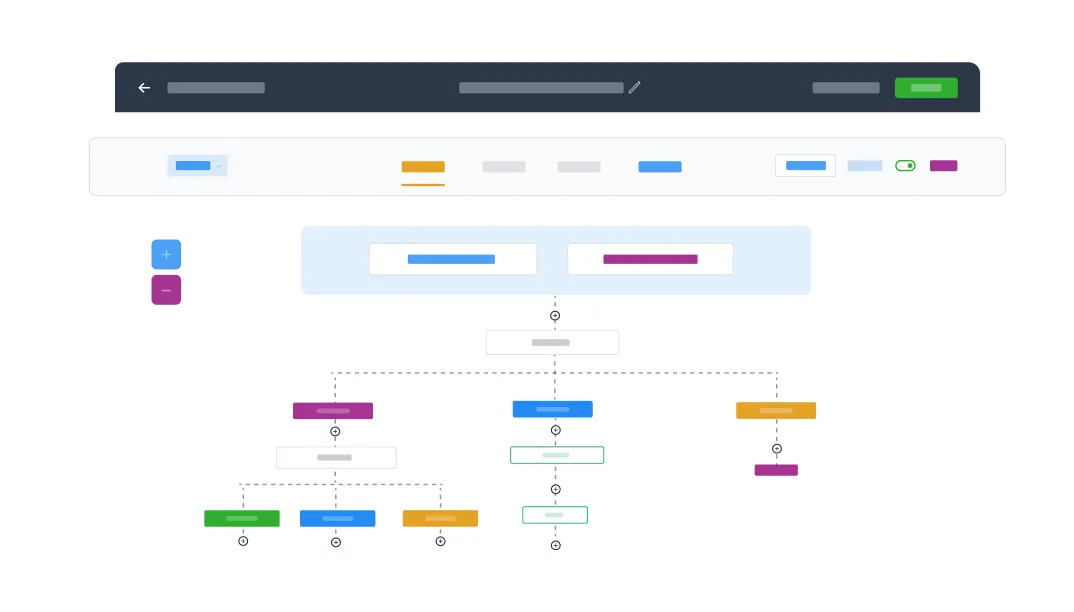The image size is (1074, 612).
Task: Select the trigger card with the blue label
Action: tap(453, 259)
